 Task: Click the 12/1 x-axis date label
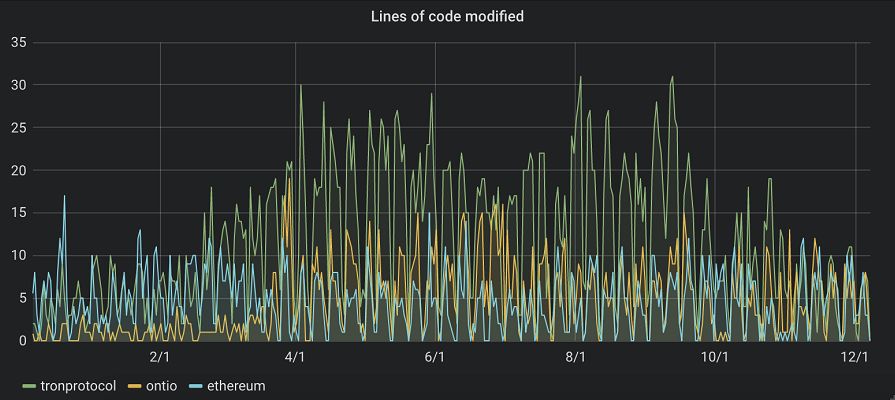pyautogui.click(x=853, y=357)
